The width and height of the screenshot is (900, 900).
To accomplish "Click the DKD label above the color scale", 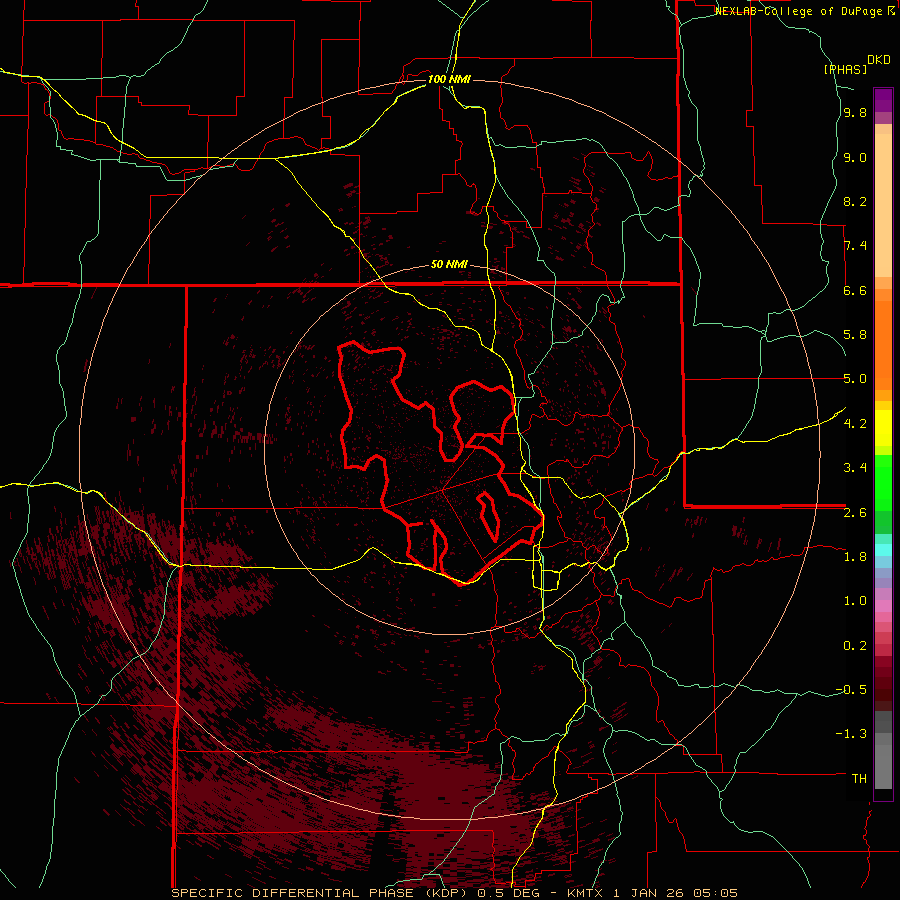I will tap(879, 60).
